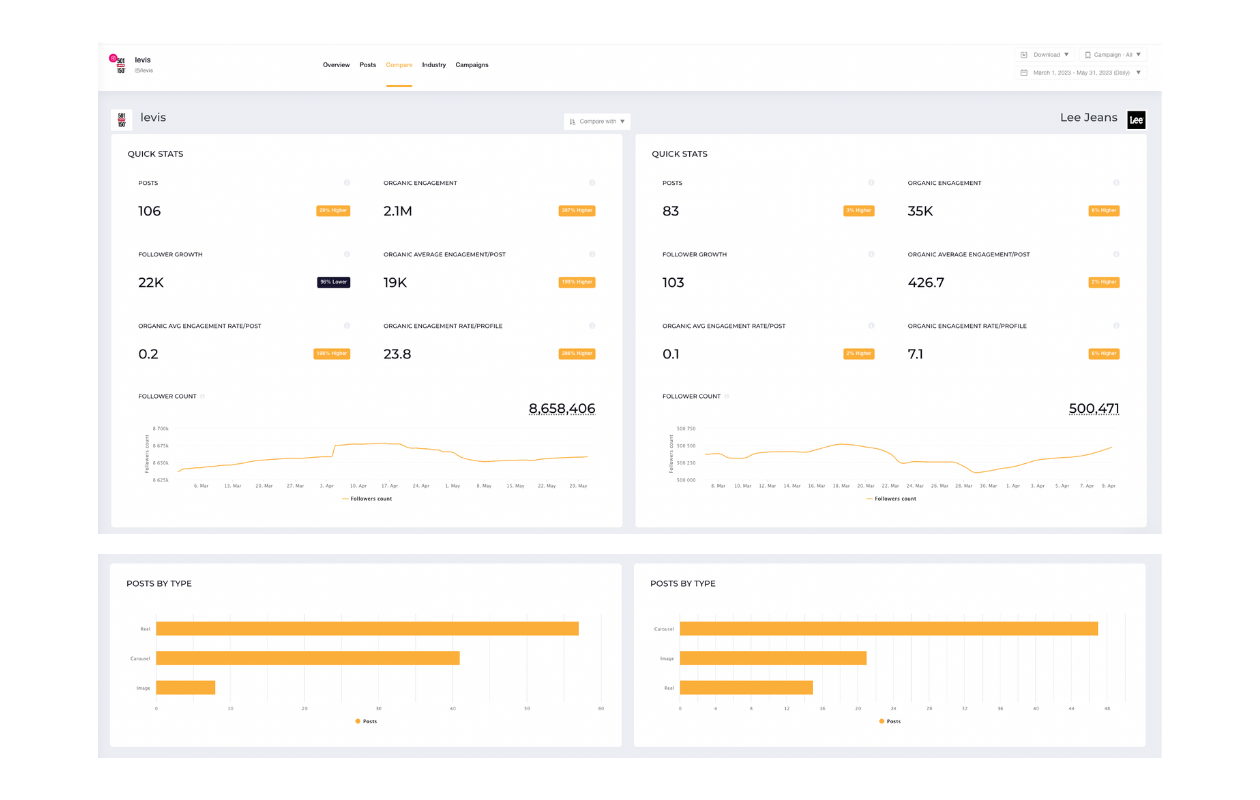1260x800 pixels.
Task: Toggle Followers count legend in Lee Jeans chart
Action: click(891, 498)
